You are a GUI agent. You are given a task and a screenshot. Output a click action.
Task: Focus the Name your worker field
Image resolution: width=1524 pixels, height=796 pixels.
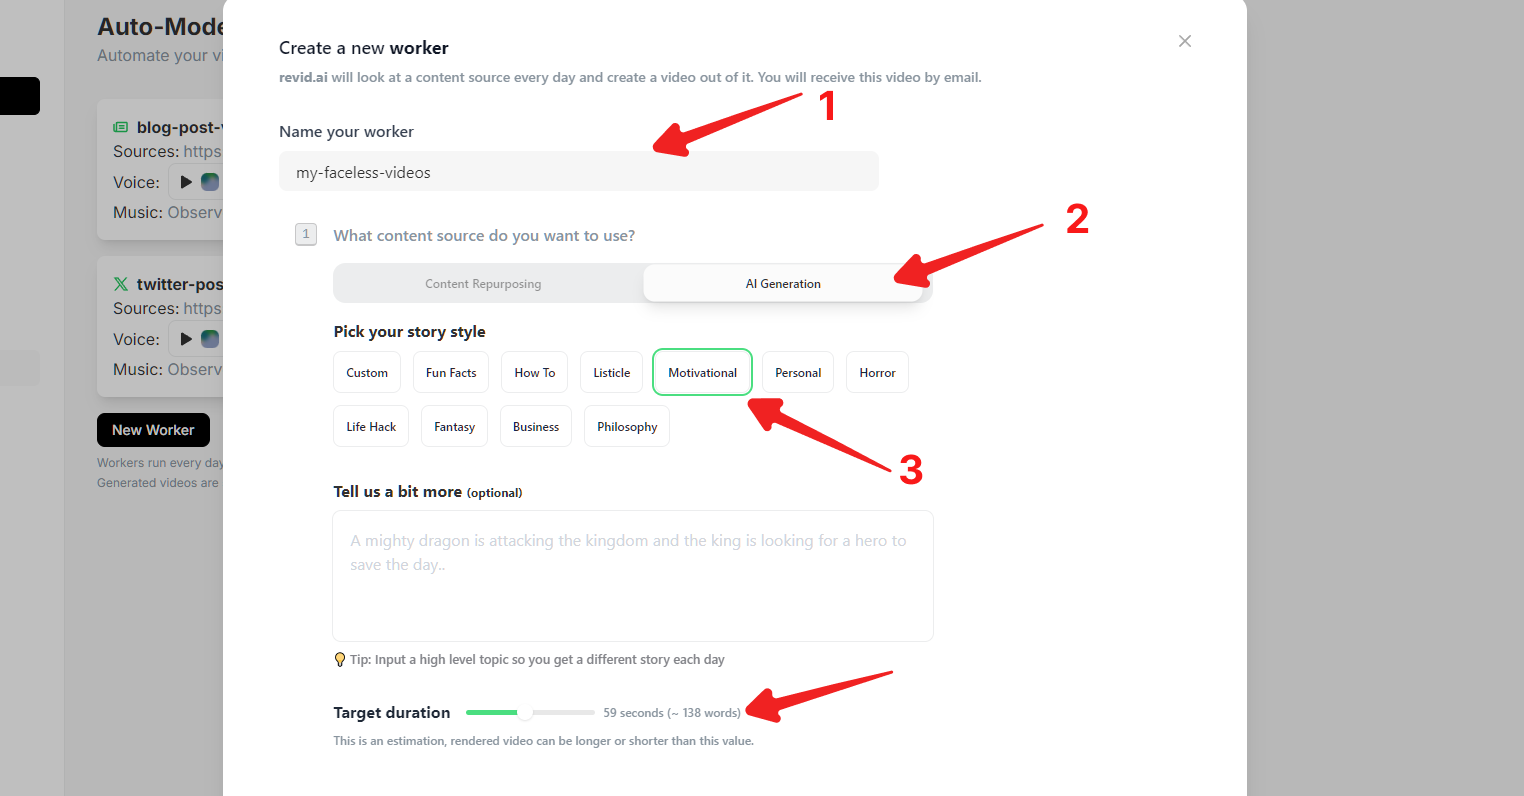tap(578, 172)
